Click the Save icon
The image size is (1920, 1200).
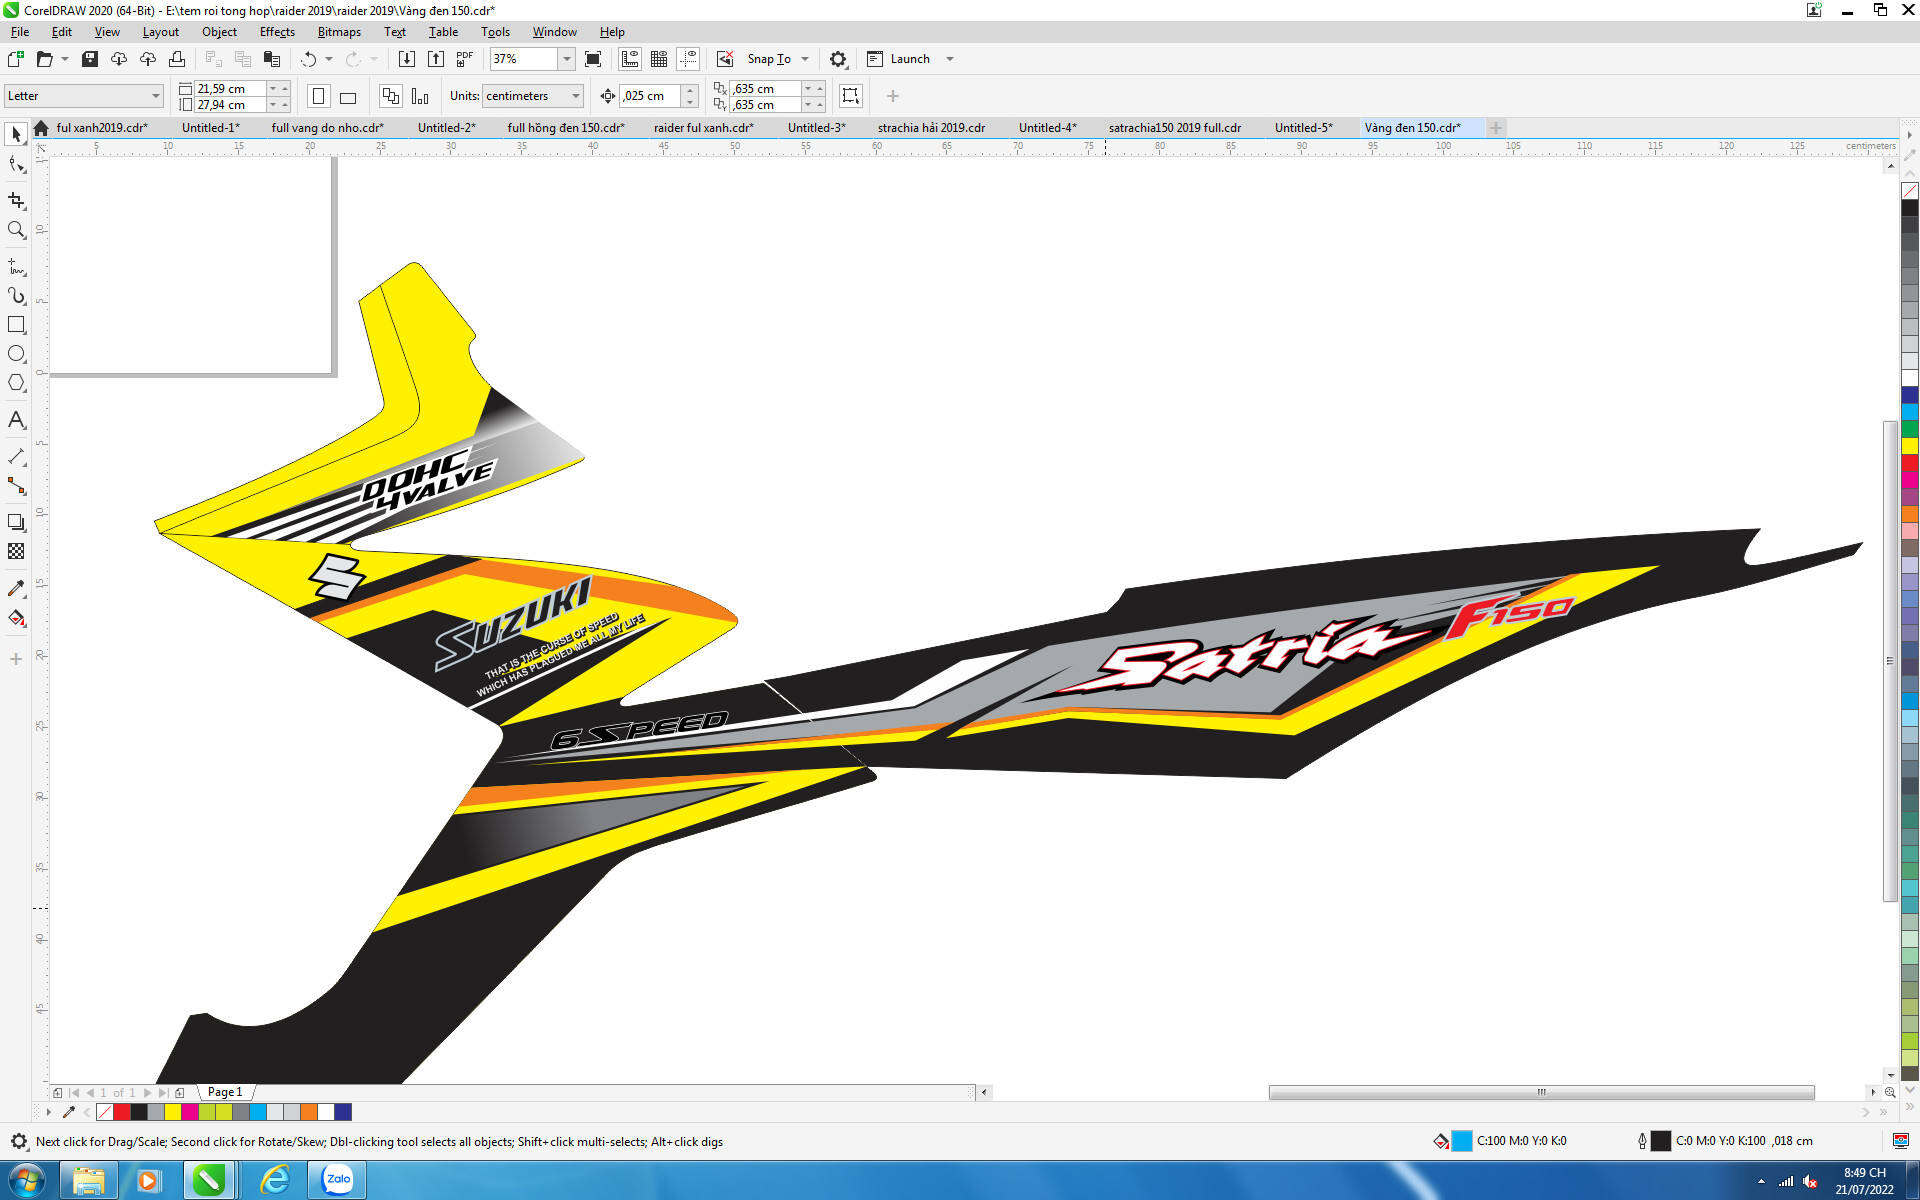coord(90,59)
